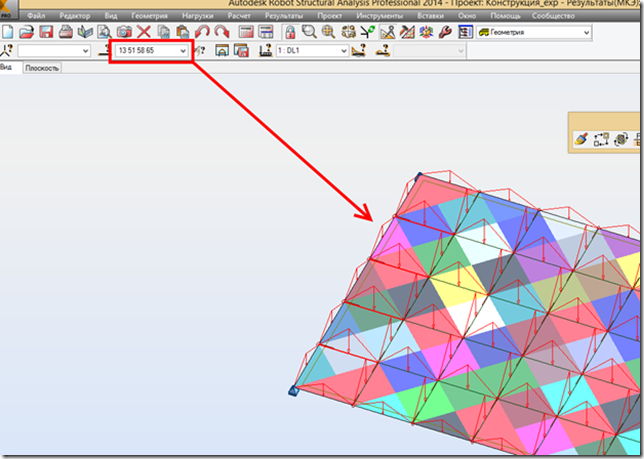Open the Геометрия layout dropdown

(x=534, y=32)
